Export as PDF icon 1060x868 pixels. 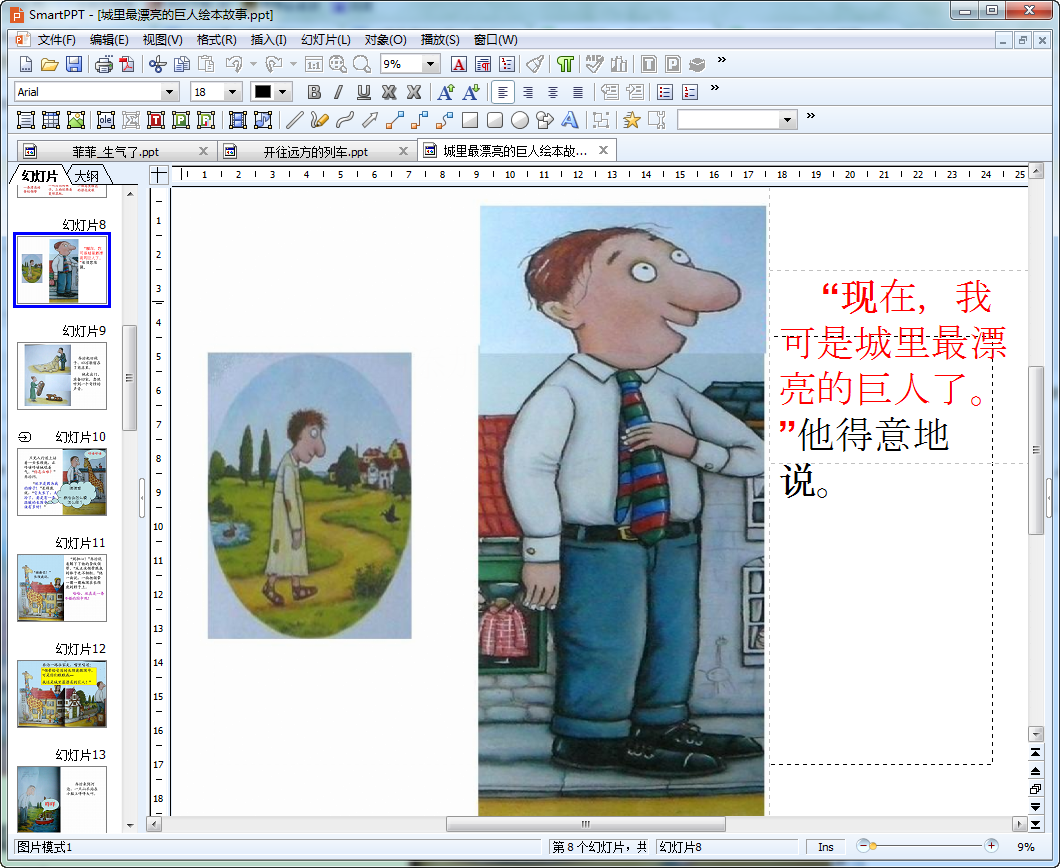pos(127,64)
